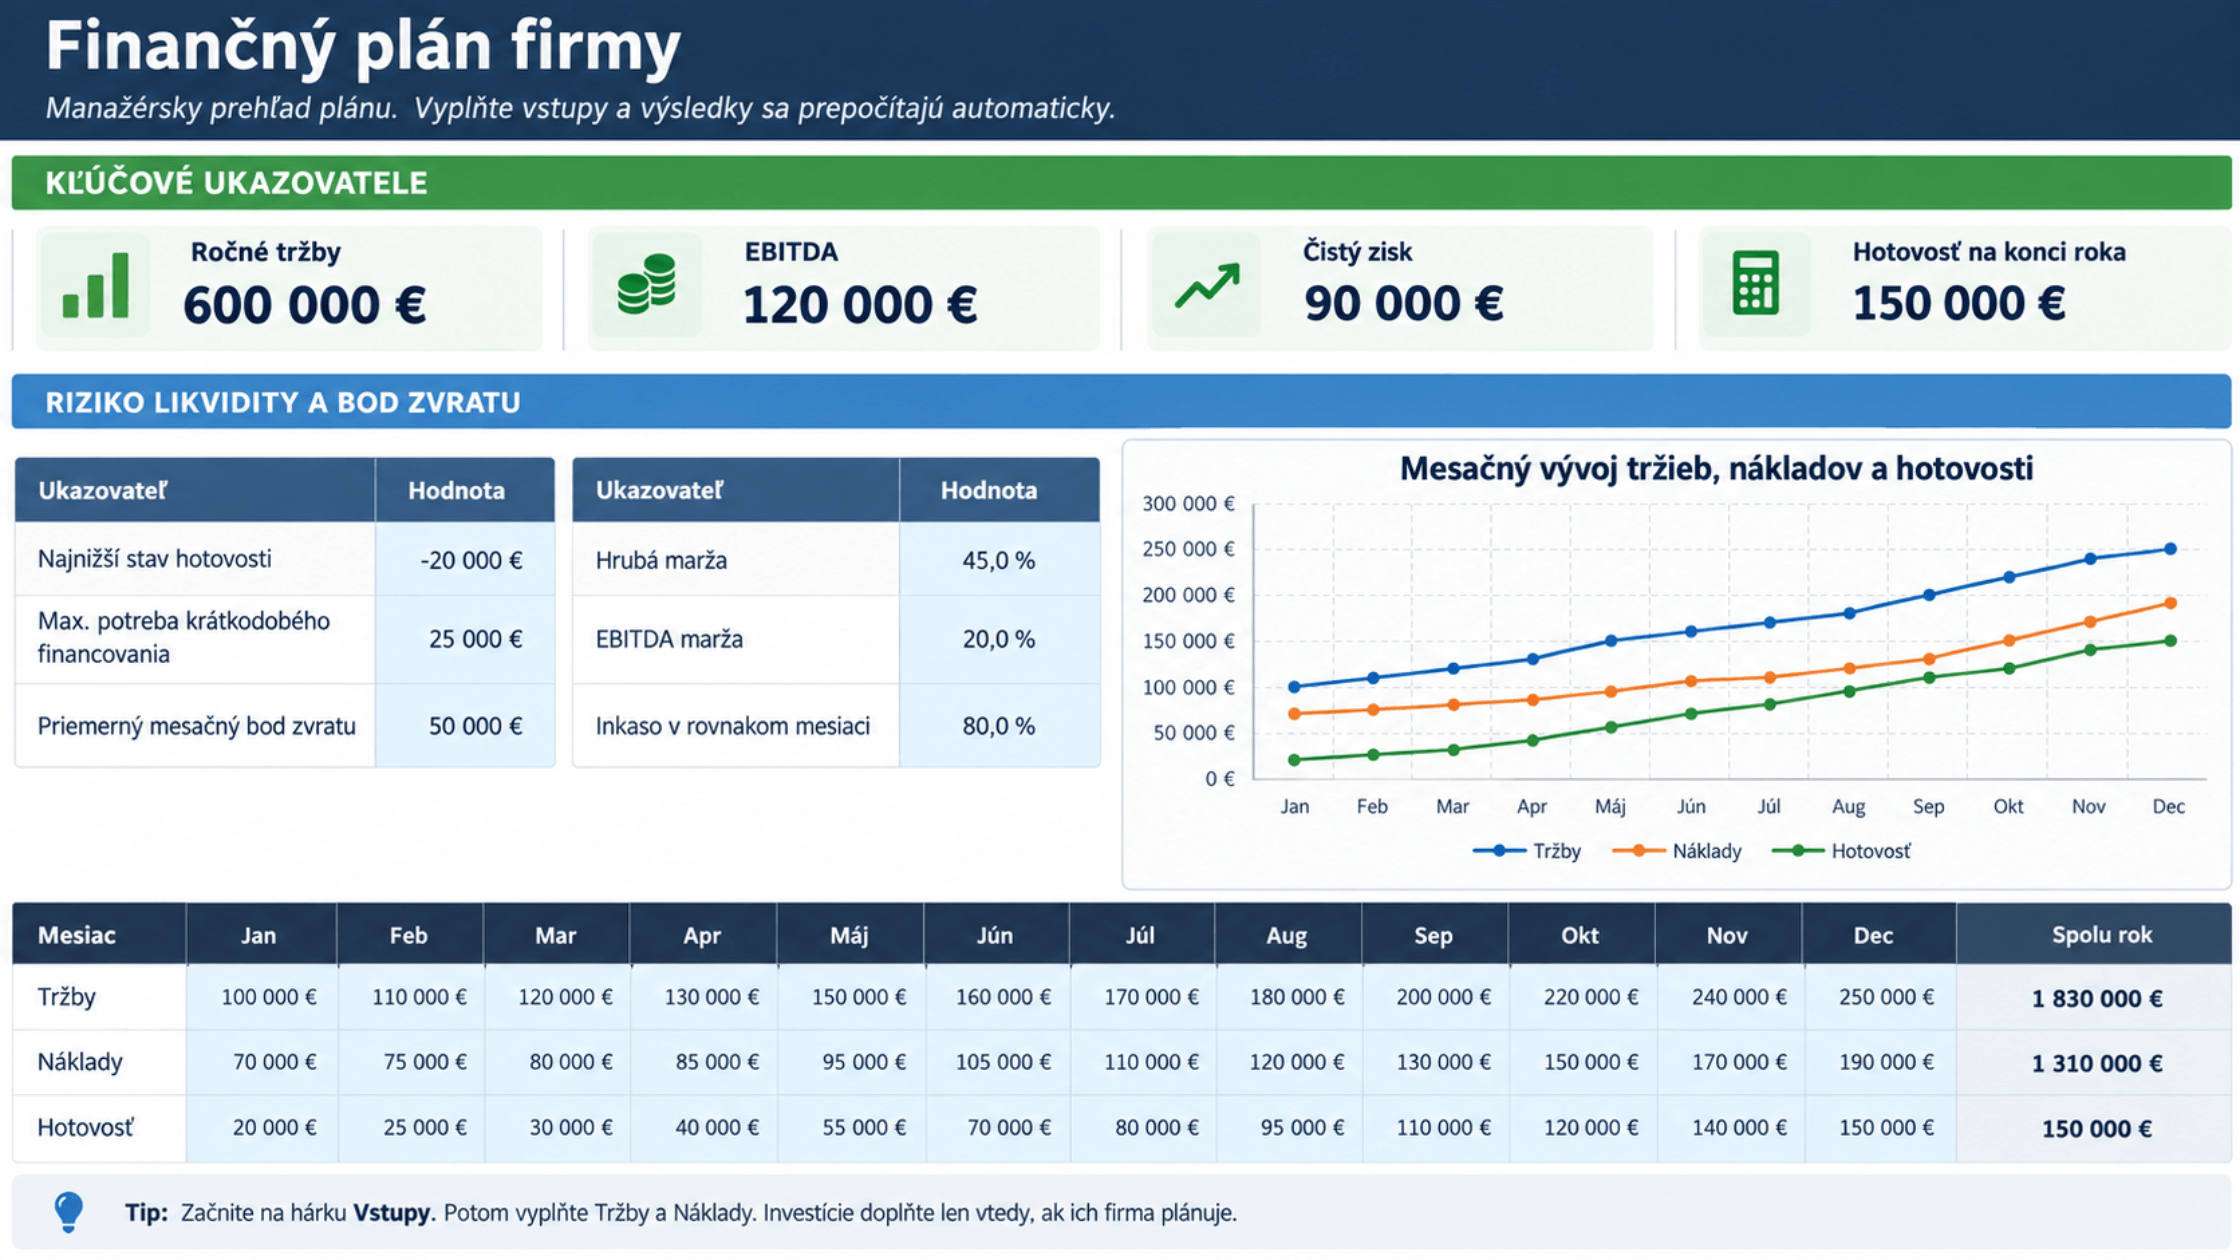Screen dimensions: 2240x1260
Task: Select the 50 000 € break-even value
Action: 476,726
